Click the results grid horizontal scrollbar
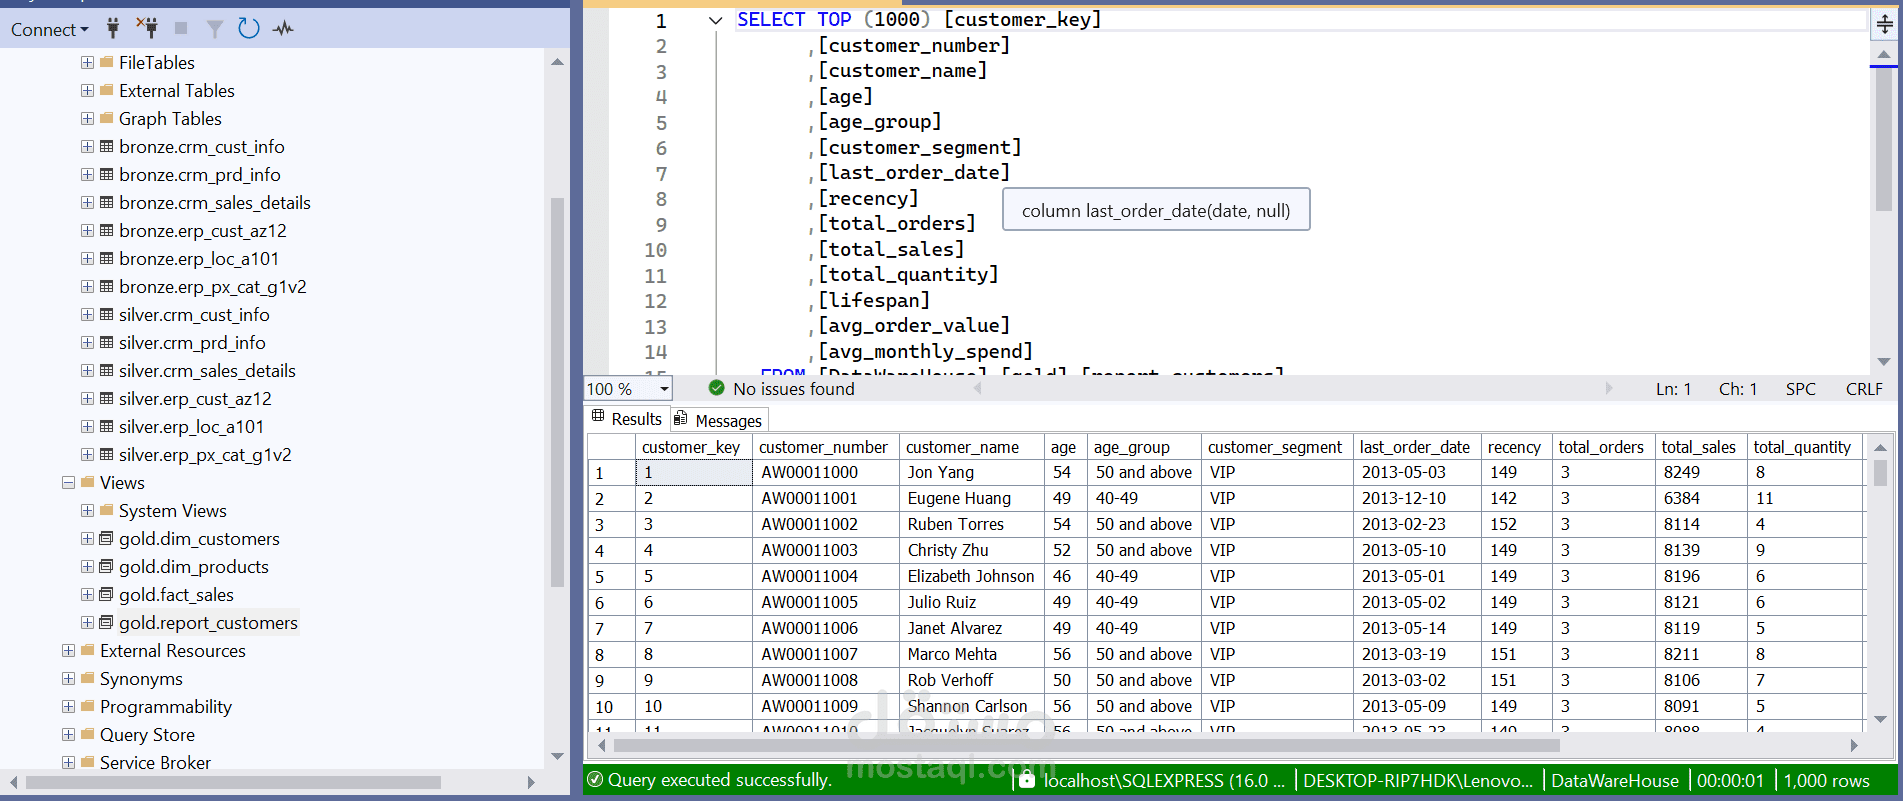1903x801 pixels. click(x=1087, y=745)
